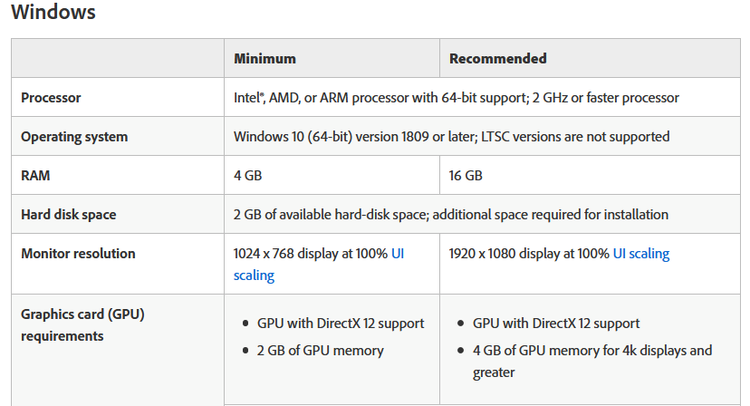Click the Windows section heading

click(53, 13)
